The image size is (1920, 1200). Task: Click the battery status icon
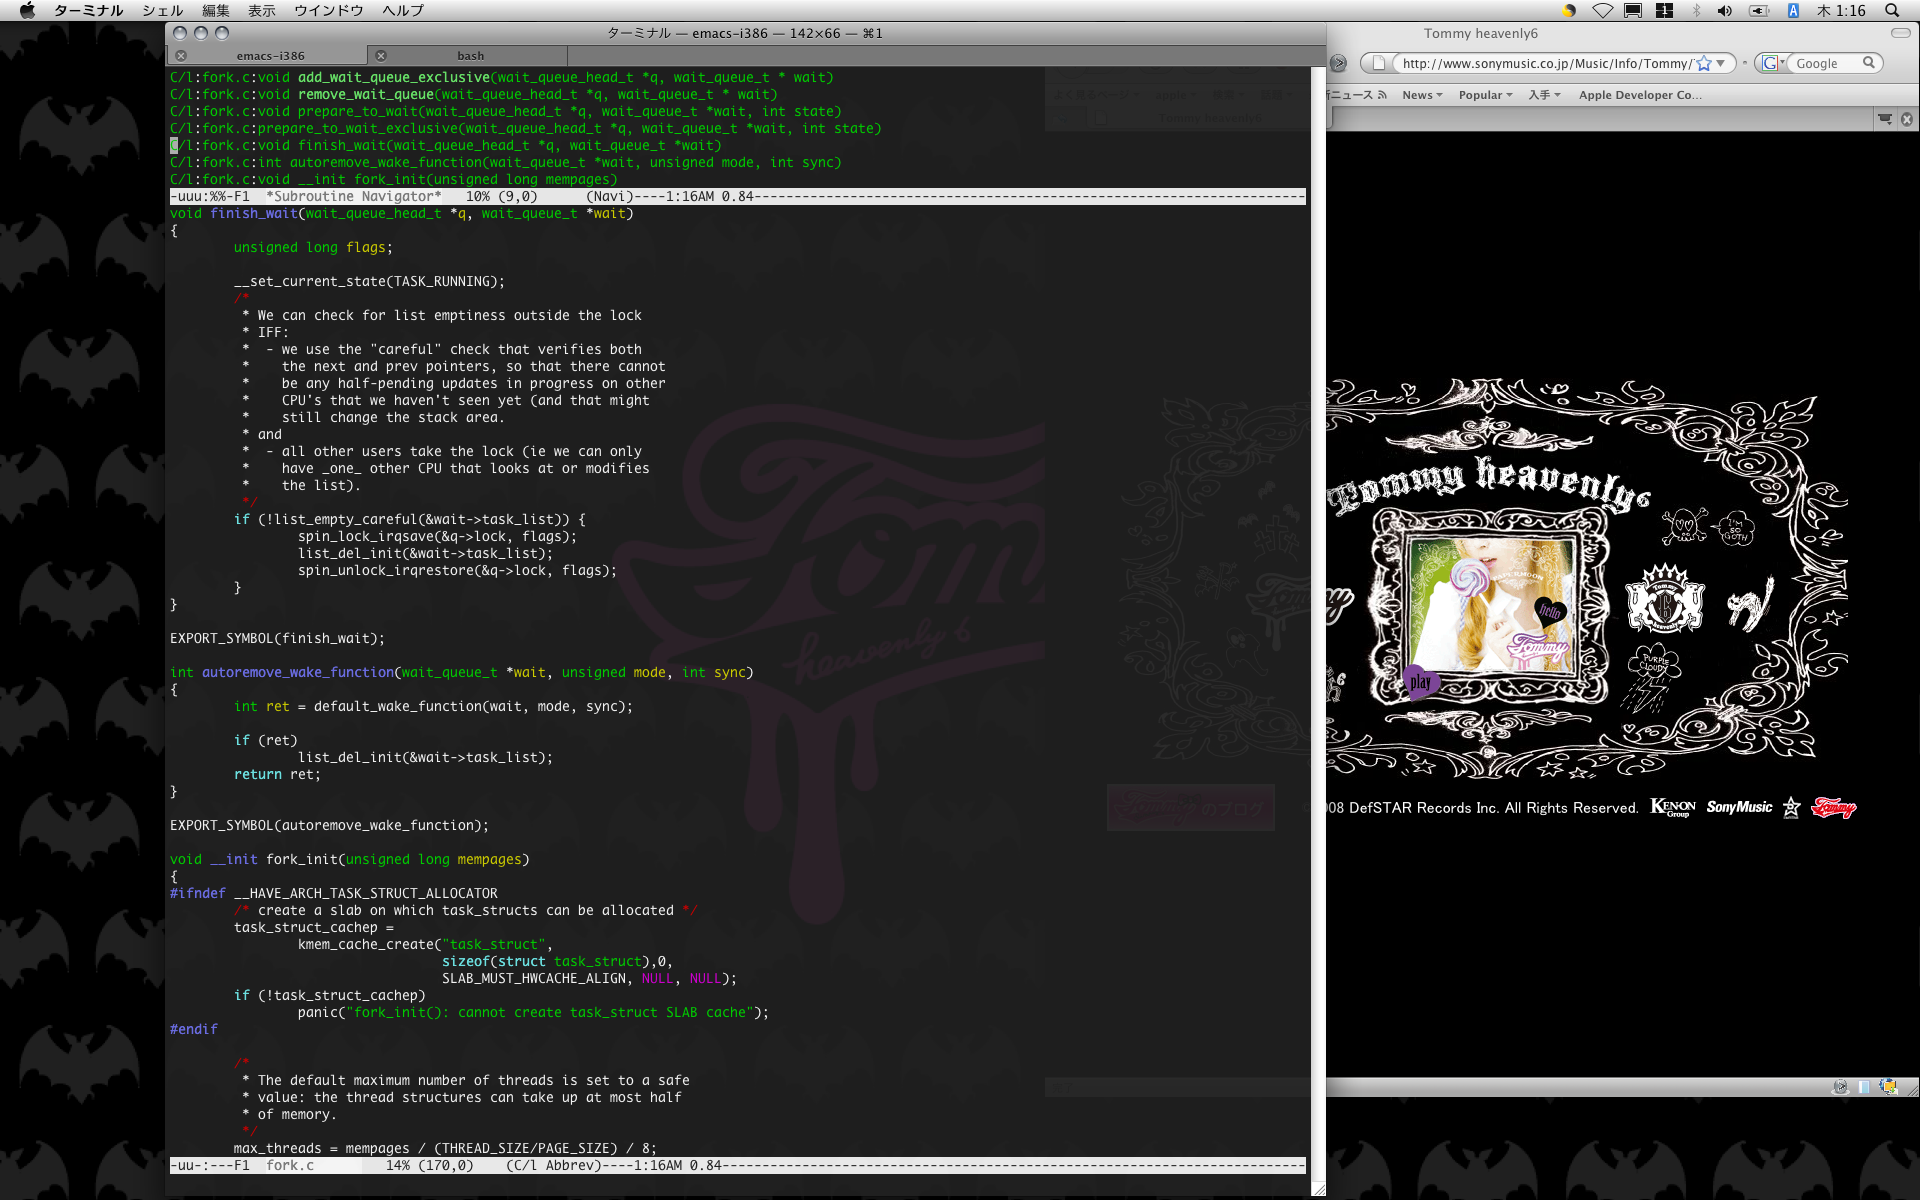tap(1760, 10)
